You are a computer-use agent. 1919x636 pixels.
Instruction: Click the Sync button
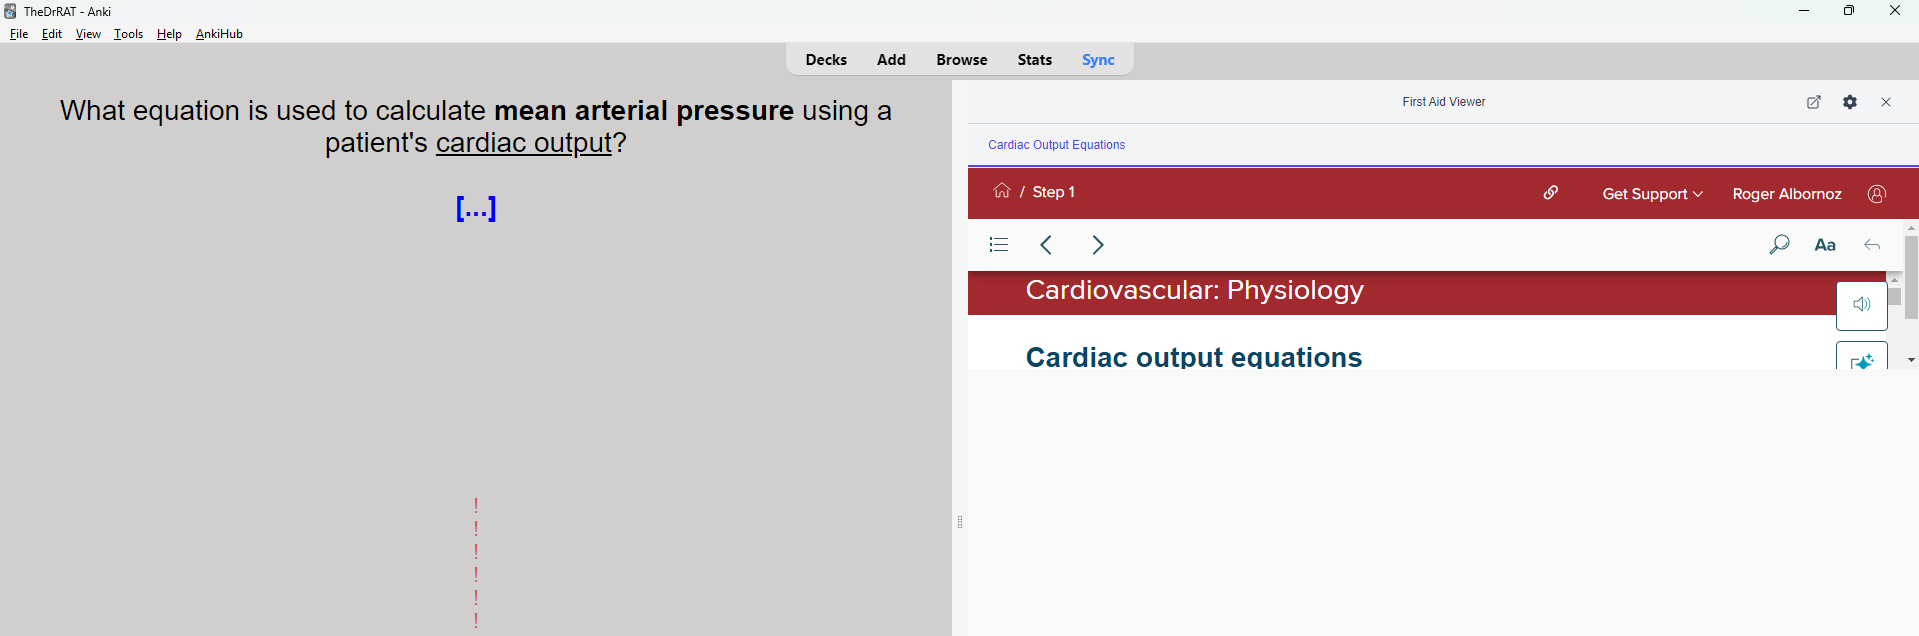pyautogui.click(x=1097, y=60)
